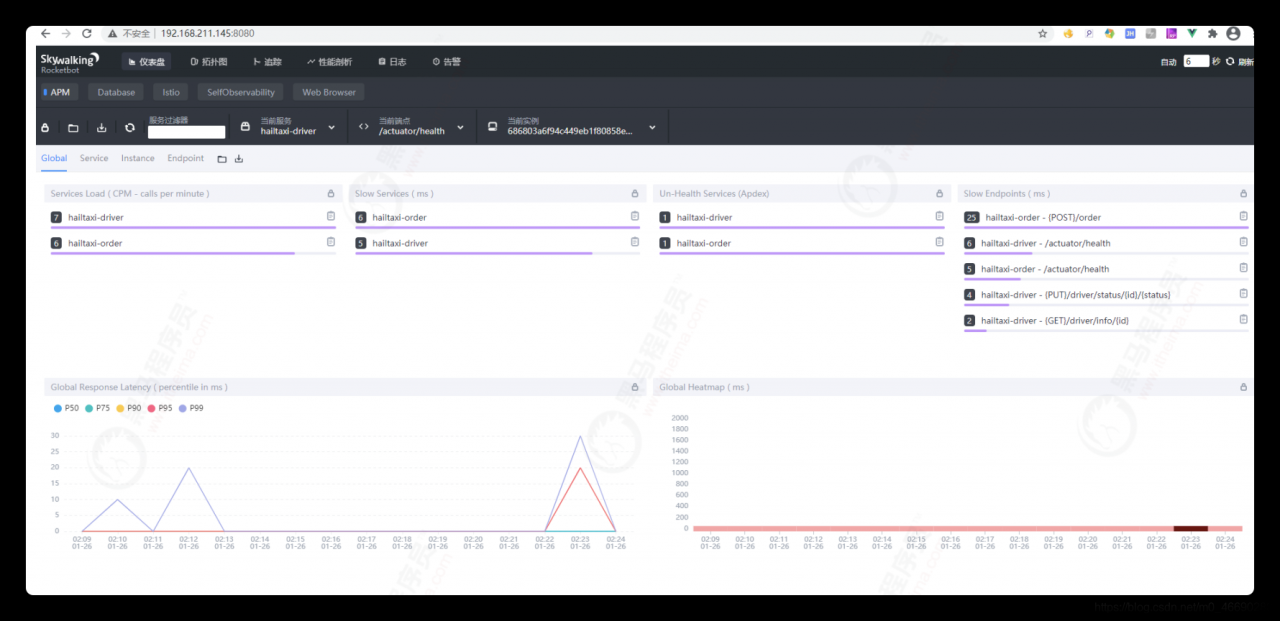Image resolution: width=1280 pixels, height=621 pixels.
Task: Click the import dashboard folder icon
Action: (73, 128)
